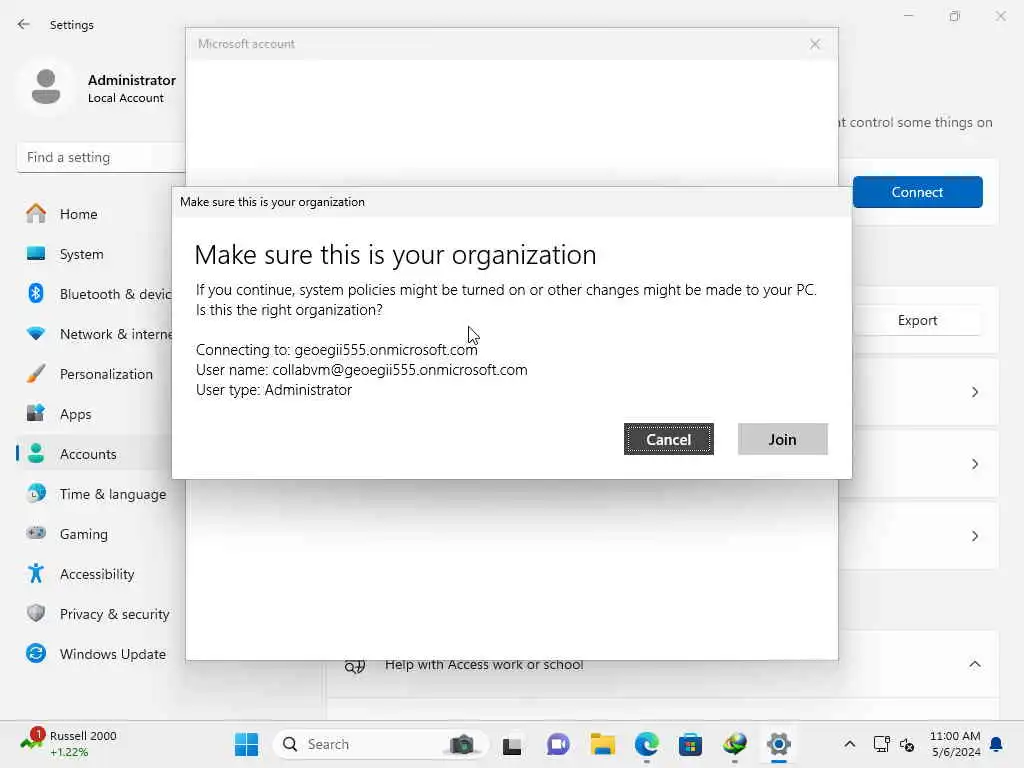The image size is (1024, 768).
Task: Open the clock showing 11:00 AM
Action: click(955, 744)
